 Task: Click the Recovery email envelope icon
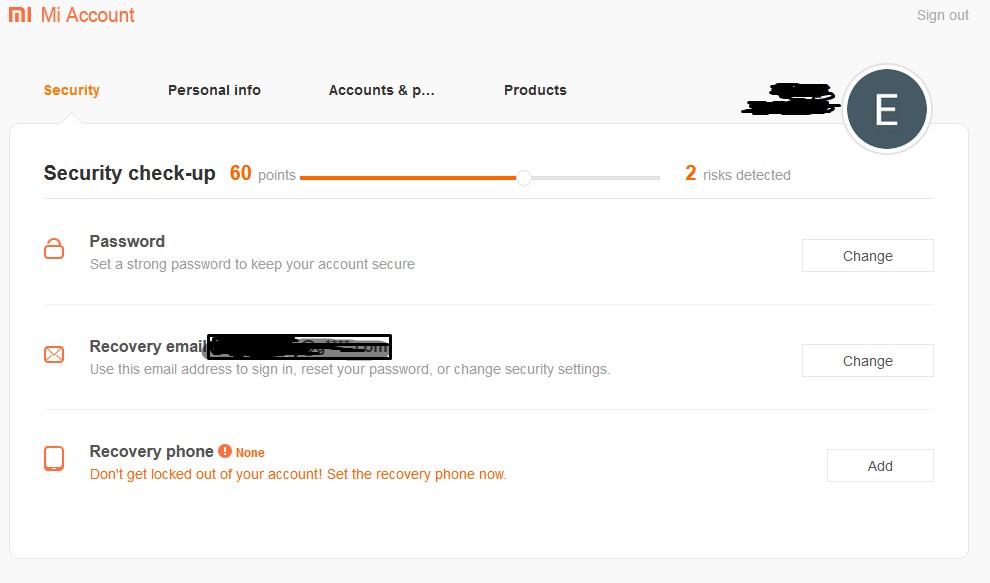click(54, 354)
